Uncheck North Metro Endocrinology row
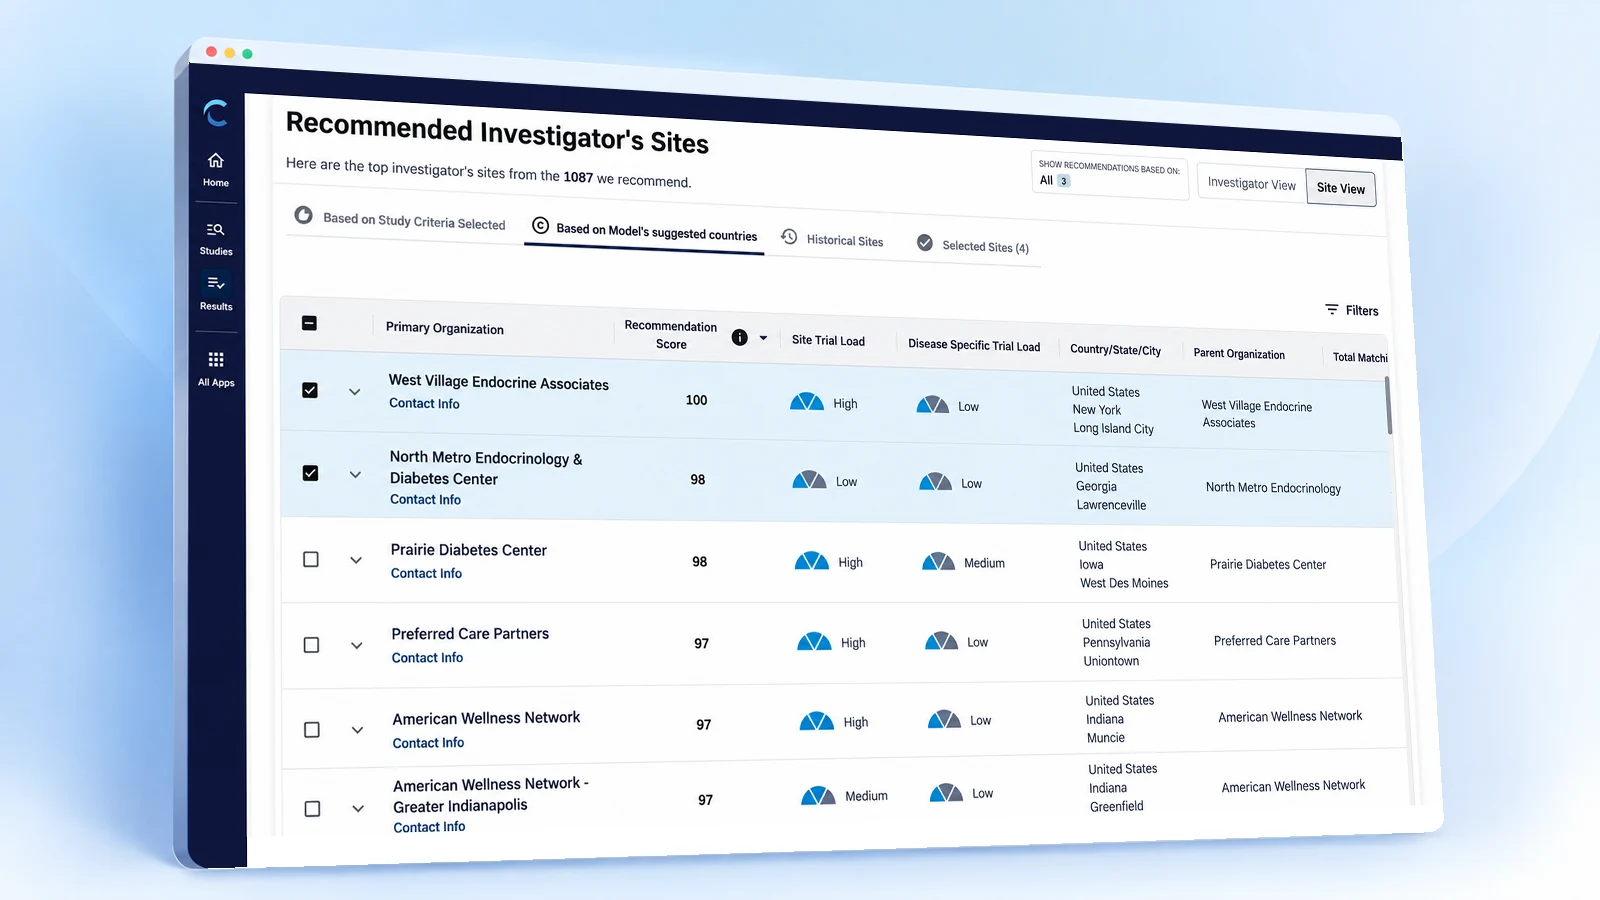The height and width of the screenshot is (900, 1600). (311, 473)
